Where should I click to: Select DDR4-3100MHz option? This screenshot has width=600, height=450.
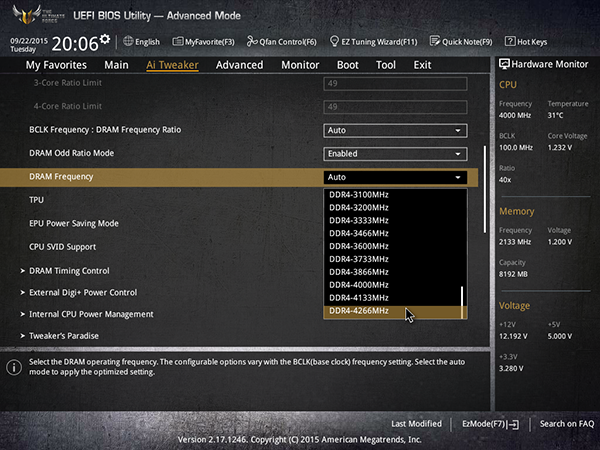(395, 195)
